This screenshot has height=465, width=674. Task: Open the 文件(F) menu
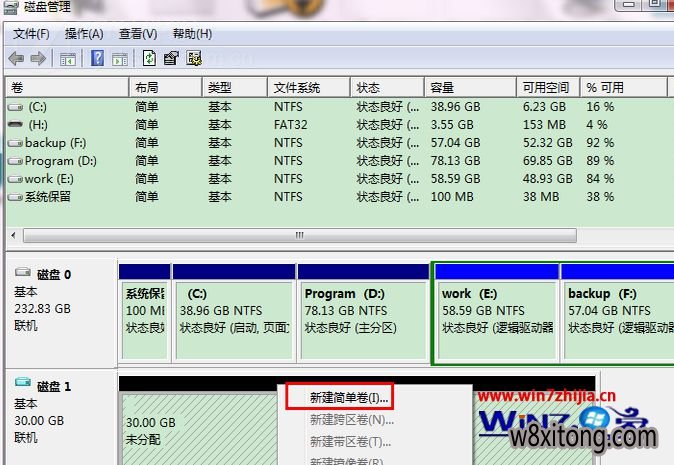coord(31,33)
